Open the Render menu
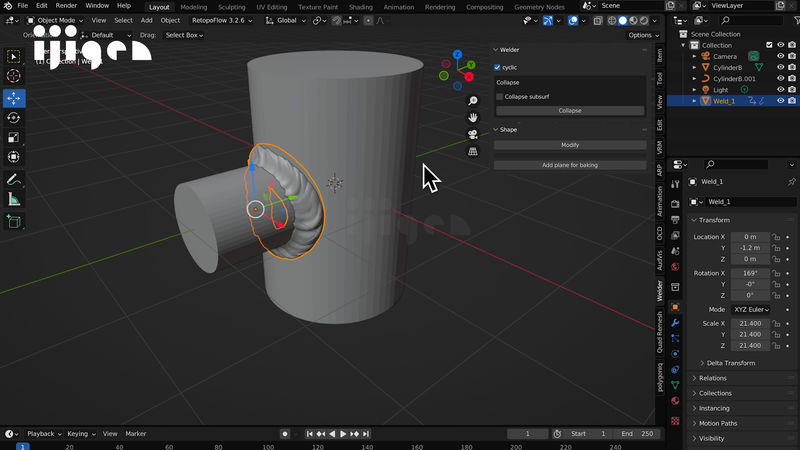Image resolution: width=800 pixels, height=450 pixels. tap(66, 6)
